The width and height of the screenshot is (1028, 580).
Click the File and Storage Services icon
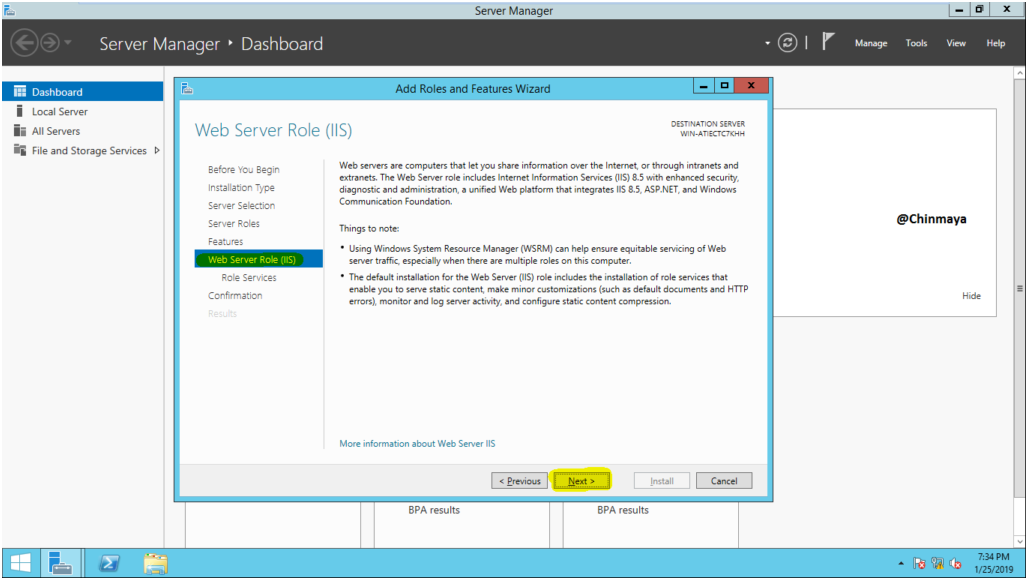click(20, 150)
